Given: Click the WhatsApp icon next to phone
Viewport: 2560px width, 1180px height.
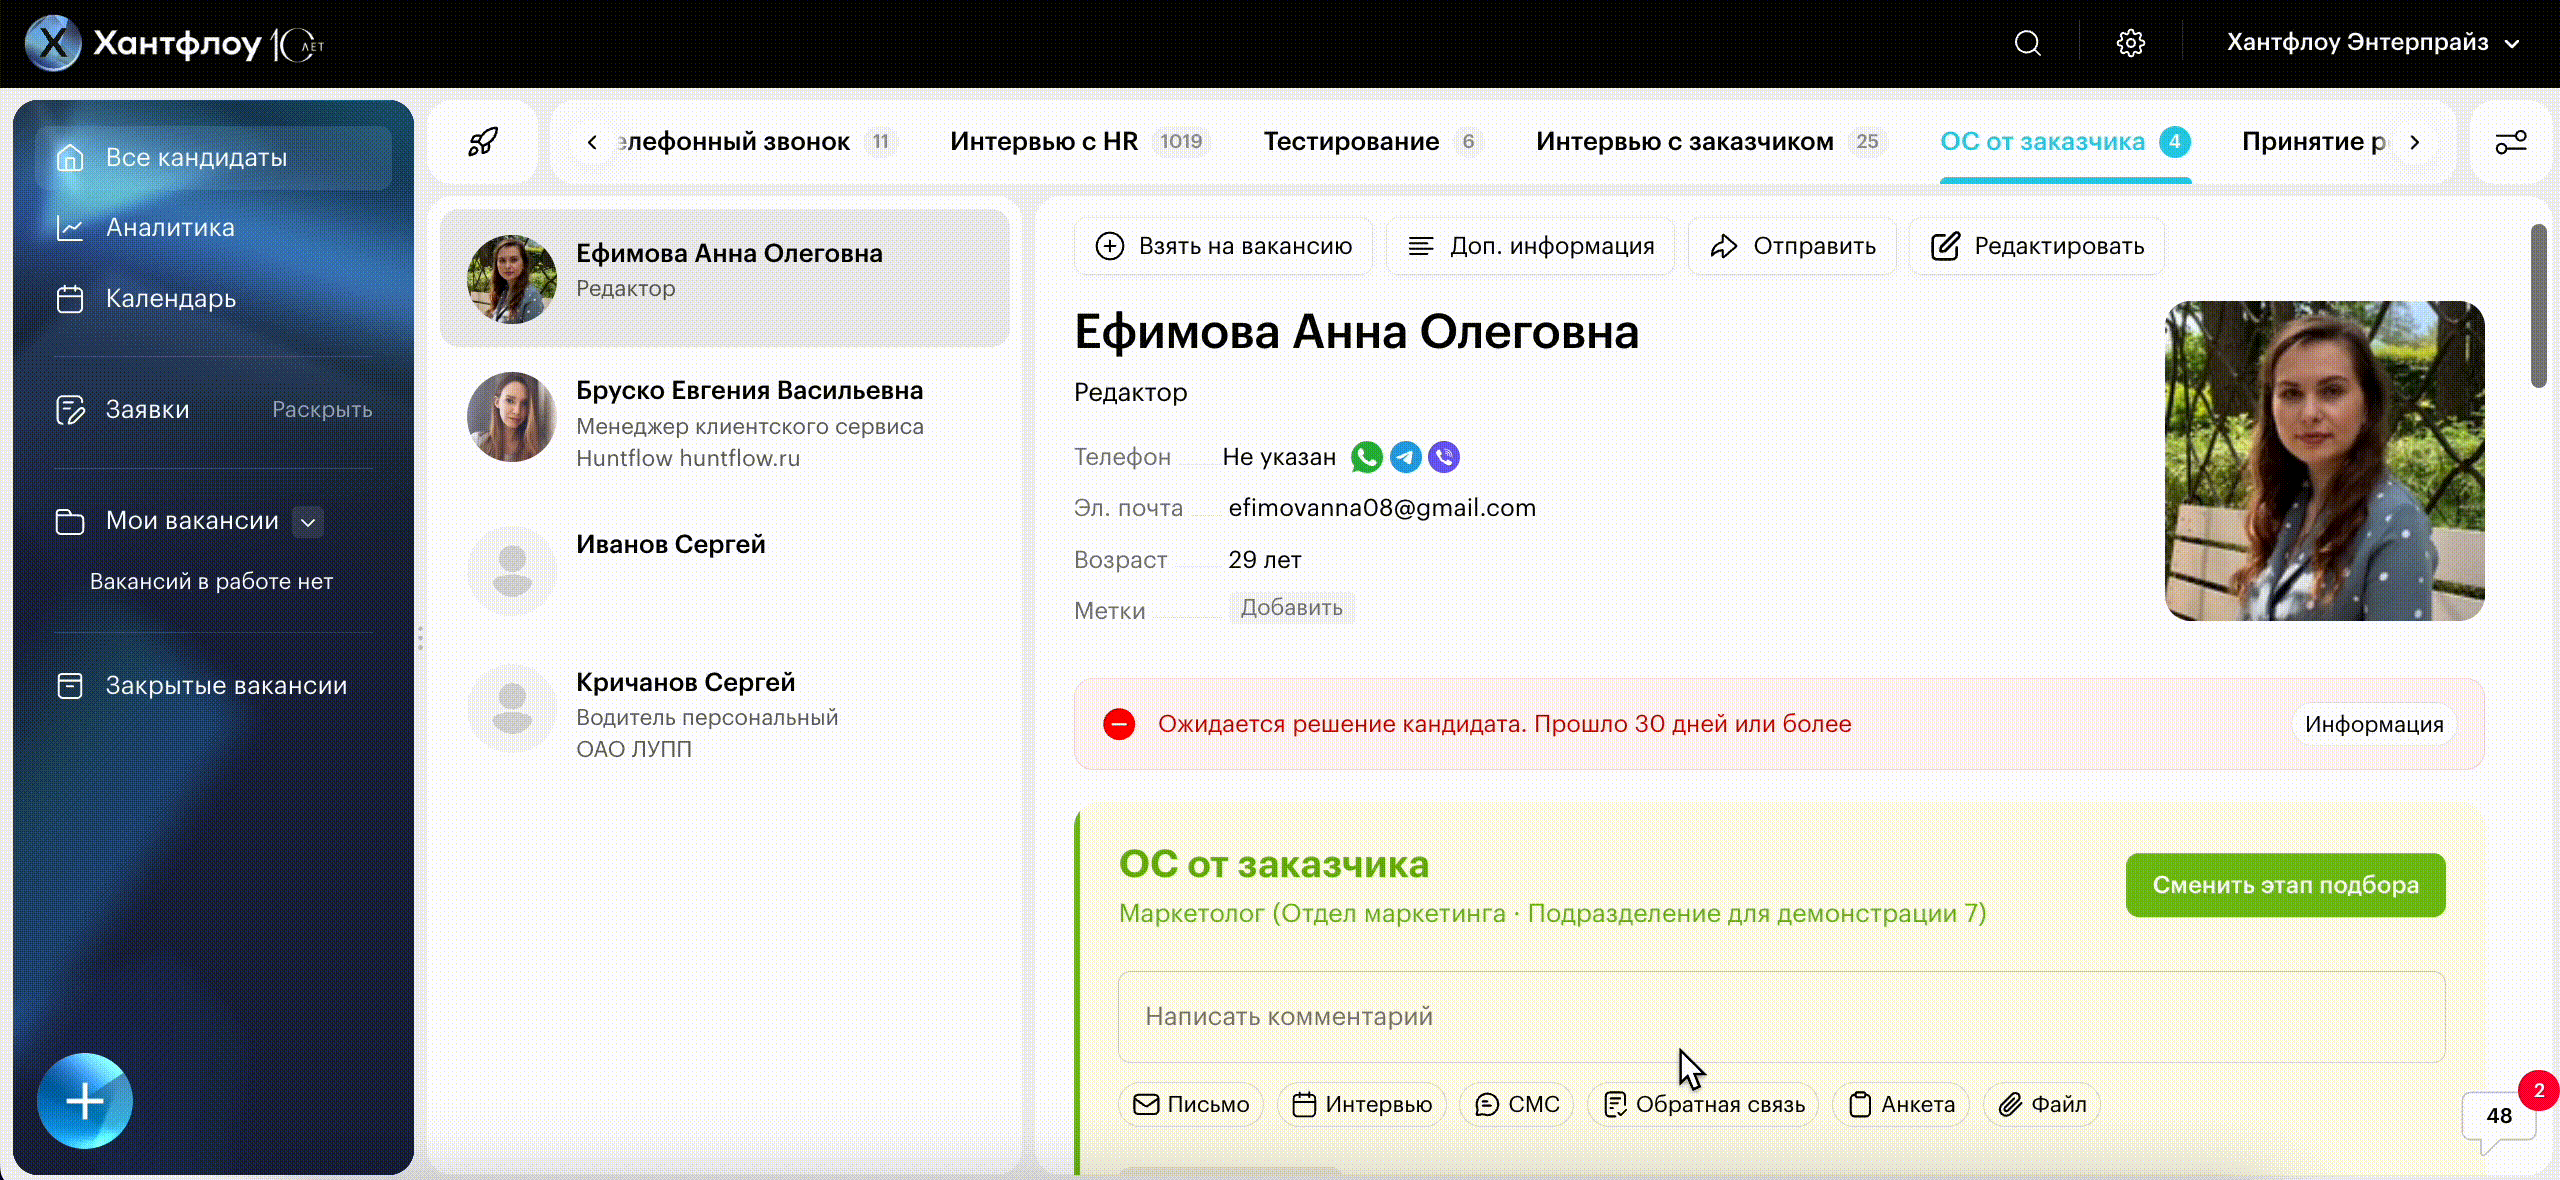Looking at the screenshot, I should 1366,457.
